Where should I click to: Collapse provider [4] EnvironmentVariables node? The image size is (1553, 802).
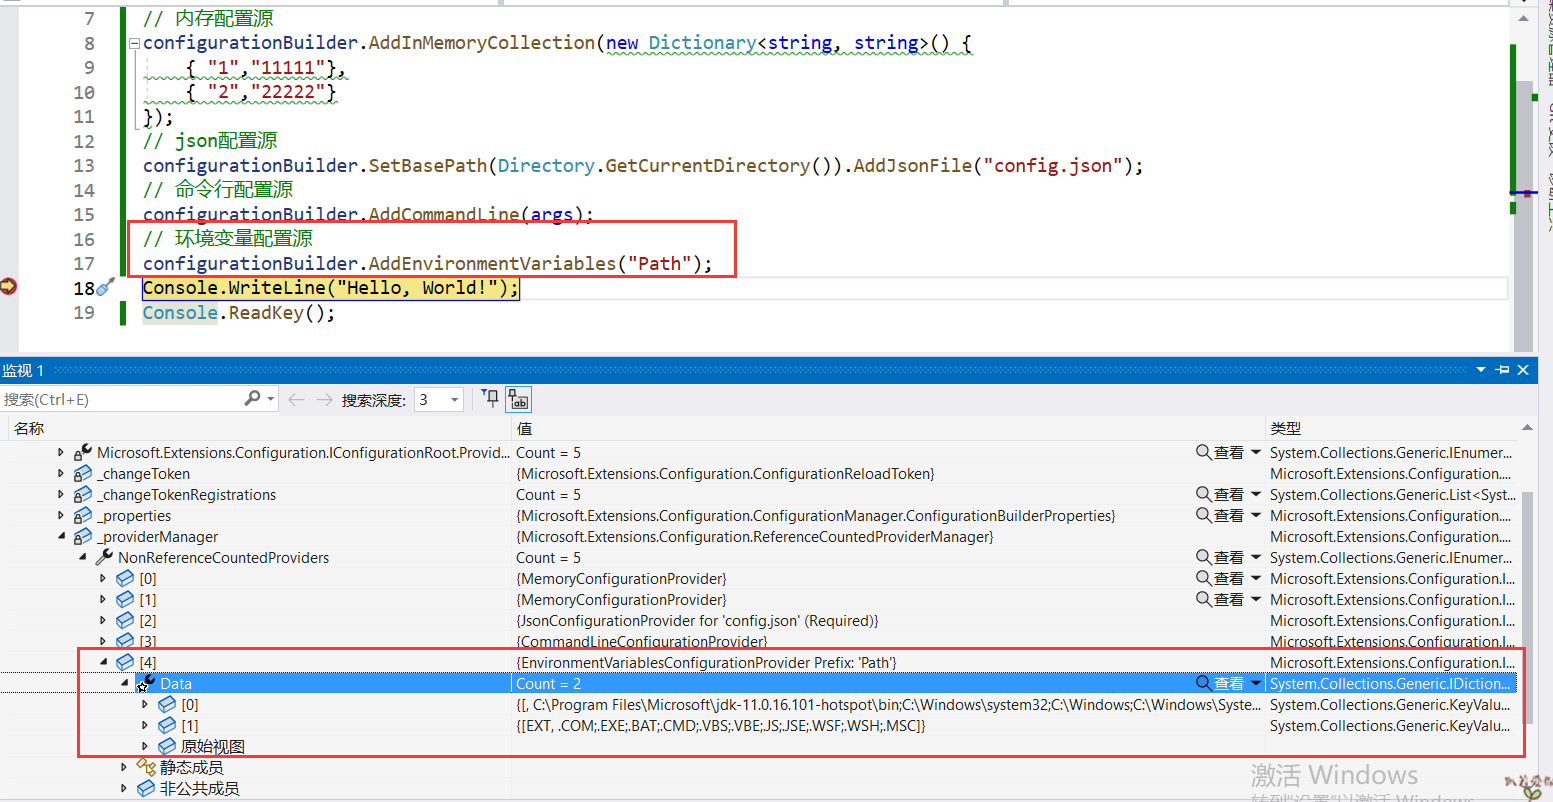tap(103, 663)
